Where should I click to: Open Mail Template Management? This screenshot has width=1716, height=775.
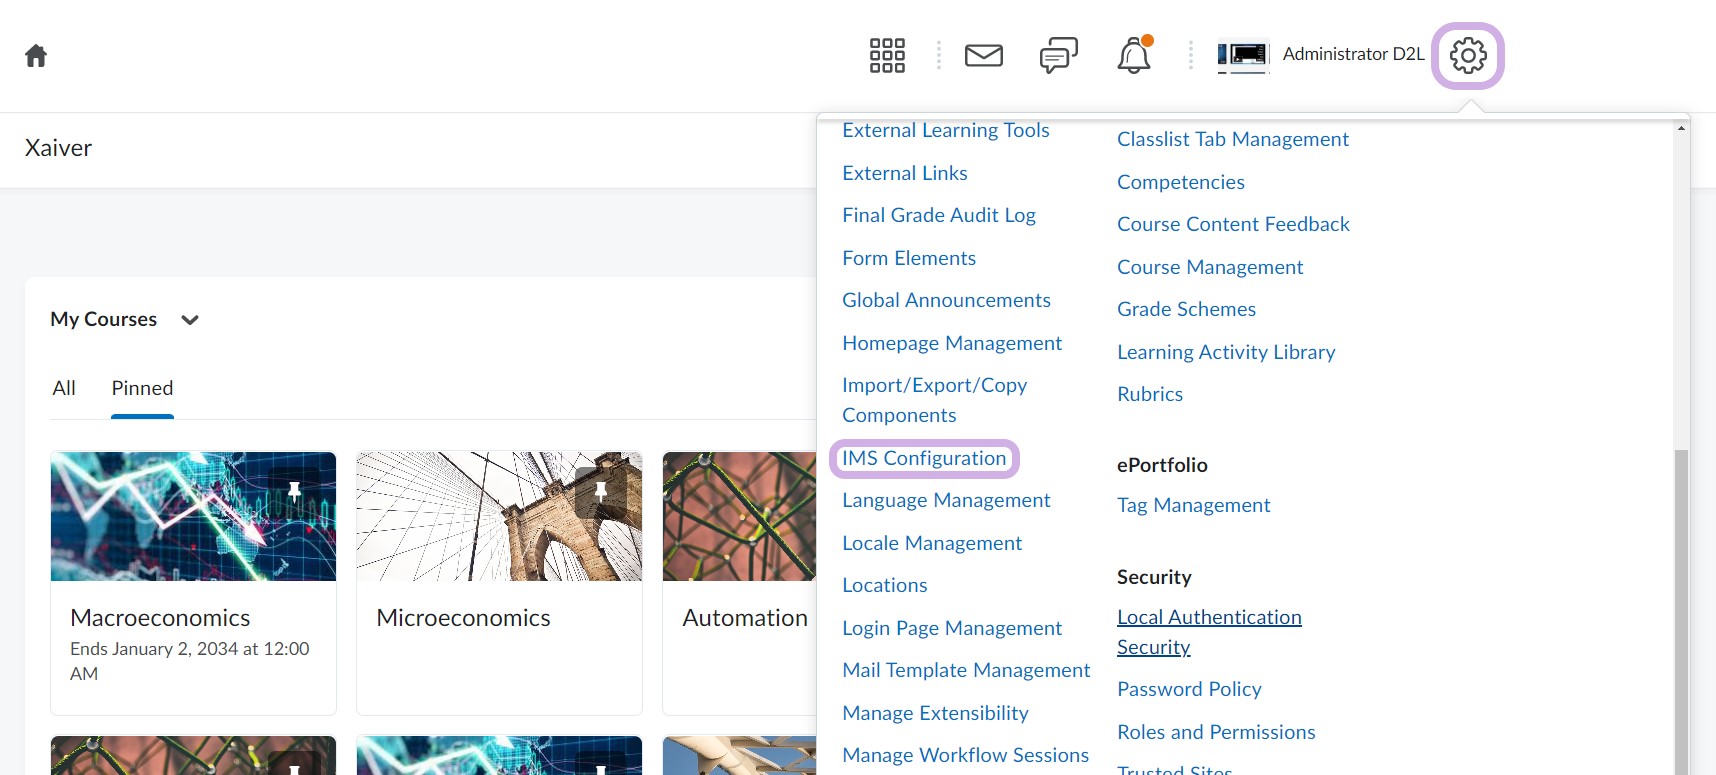tap(966, 670)
